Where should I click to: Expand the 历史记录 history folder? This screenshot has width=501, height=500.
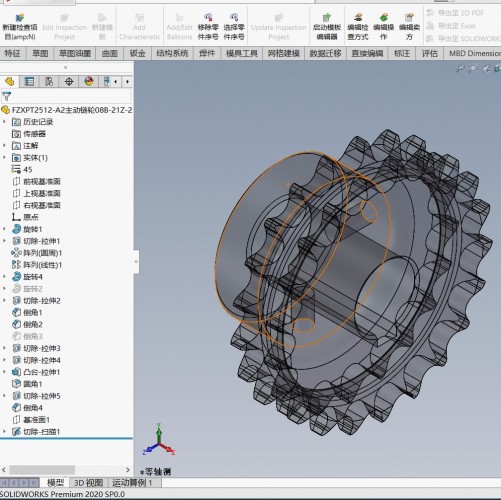(4, 122)
